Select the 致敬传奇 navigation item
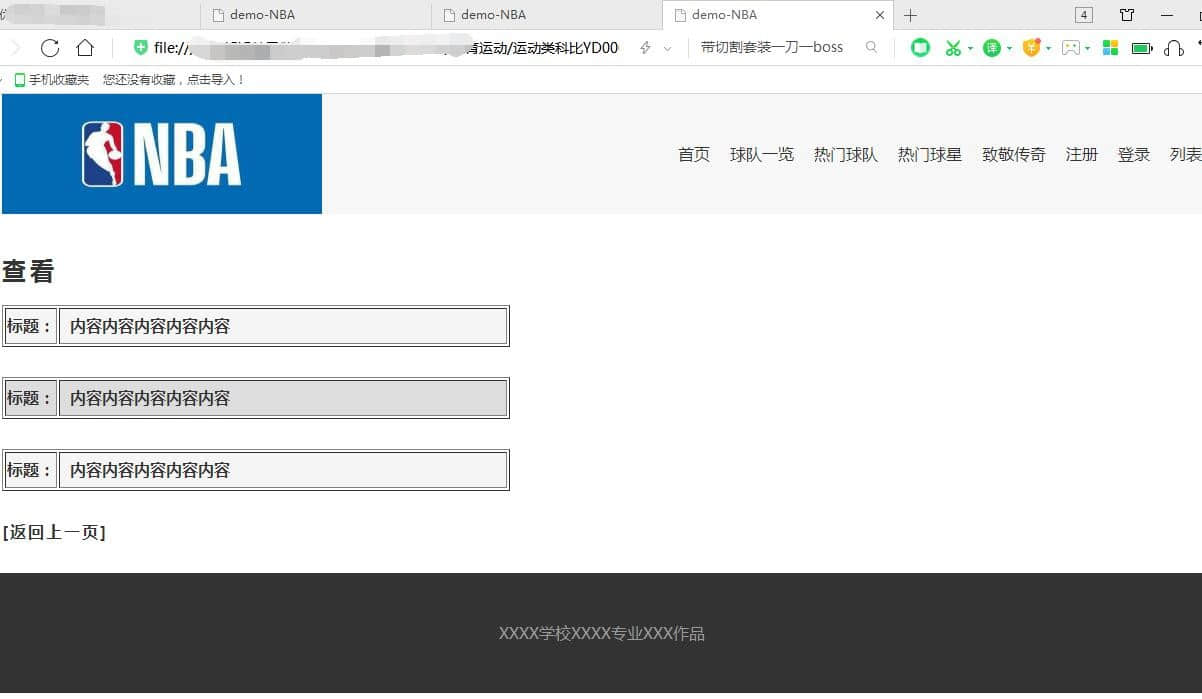Screen dimensions: 1202x699 [x=1013, y=154]
